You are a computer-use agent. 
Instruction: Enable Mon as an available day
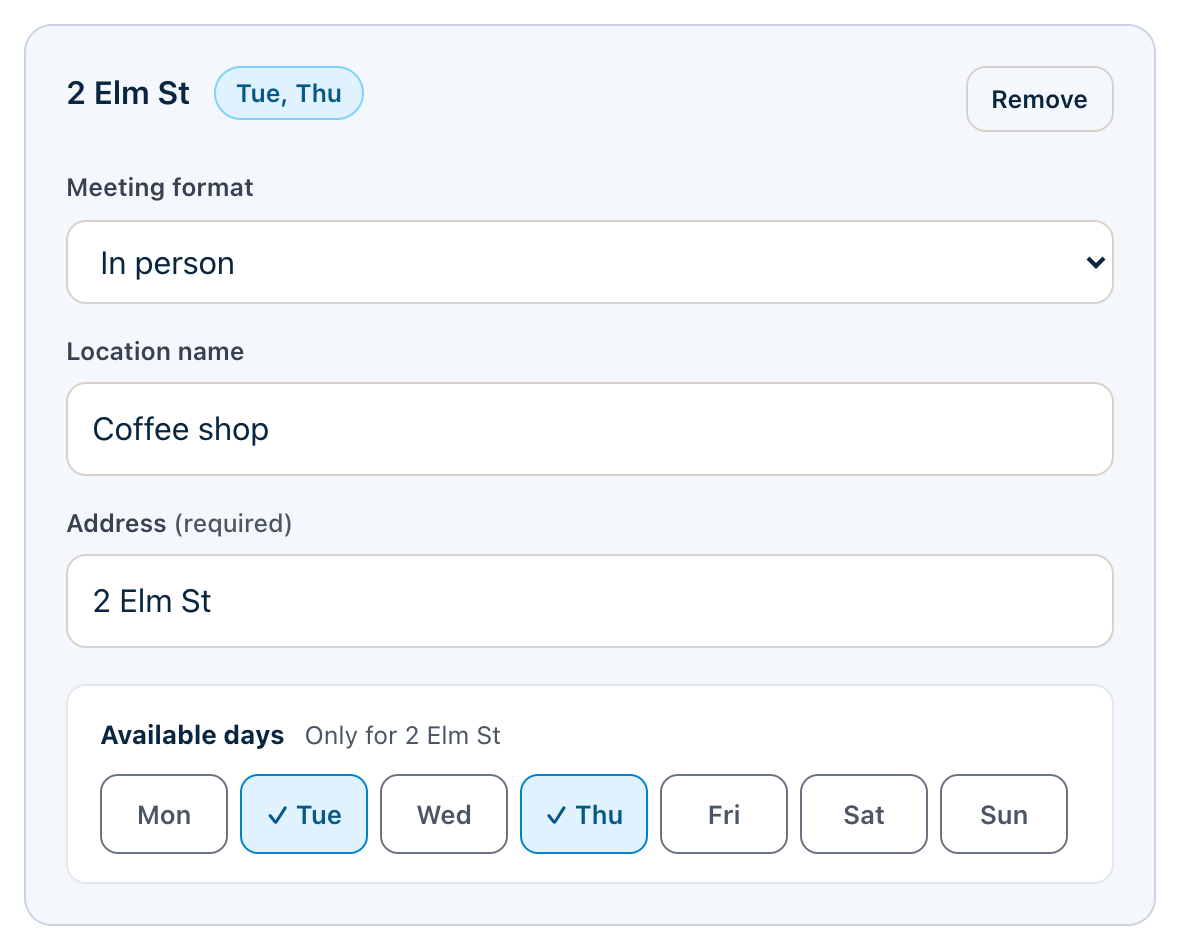(x=164, y=814)
